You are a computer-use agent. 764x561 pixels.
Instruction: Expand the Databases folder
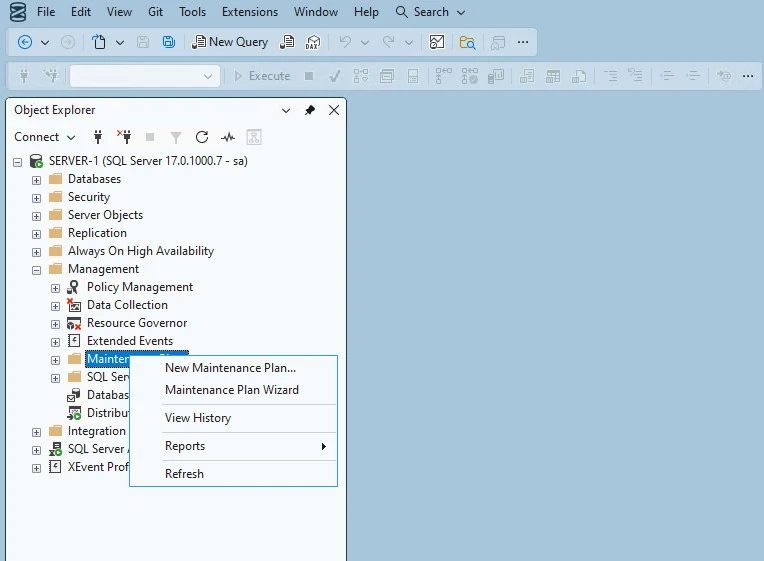tap(37, 180)
